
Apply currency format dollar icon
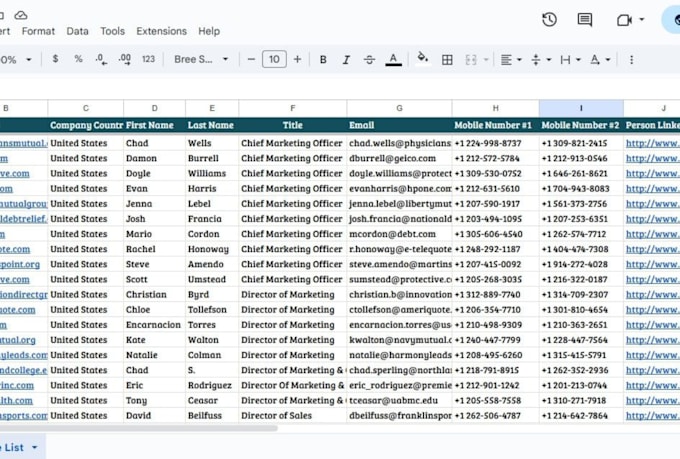coord(55,59)
